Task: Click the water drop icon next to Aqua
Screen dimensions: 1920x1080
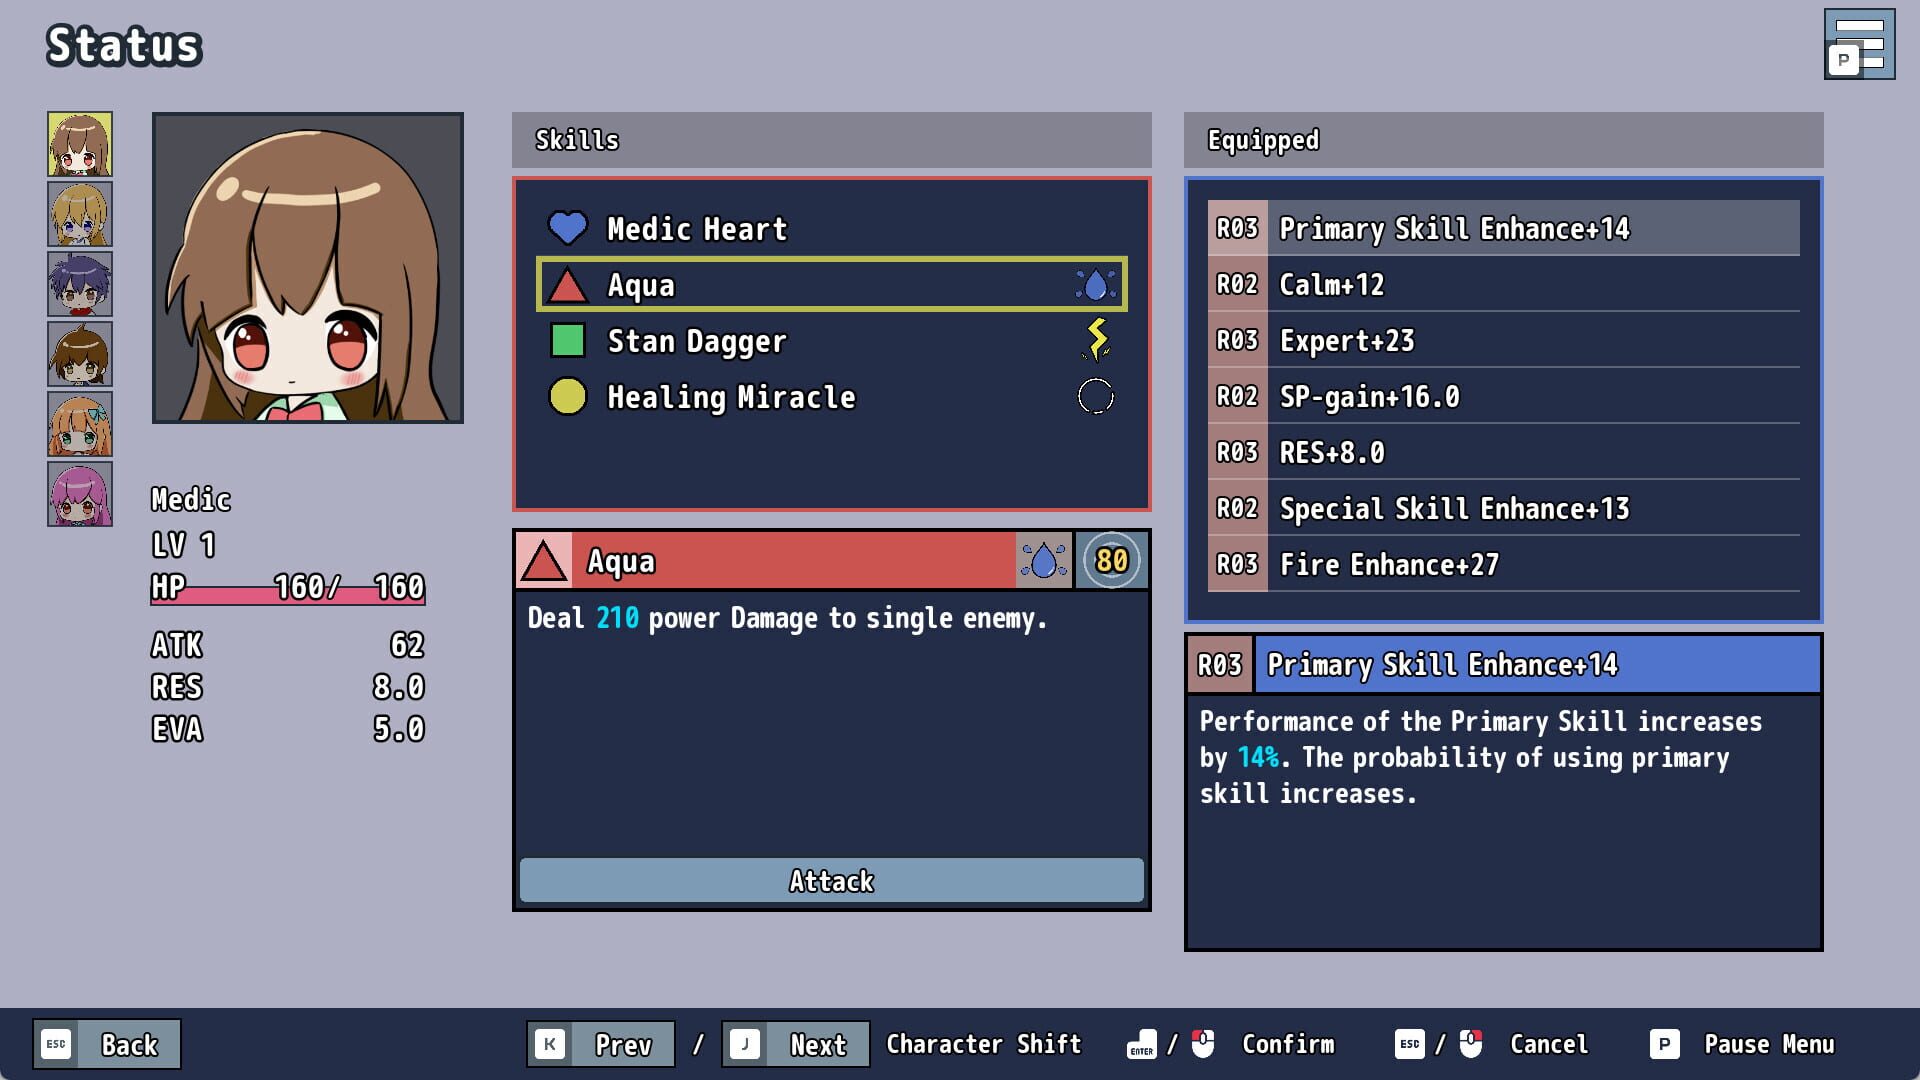Action: (1095, 284)
